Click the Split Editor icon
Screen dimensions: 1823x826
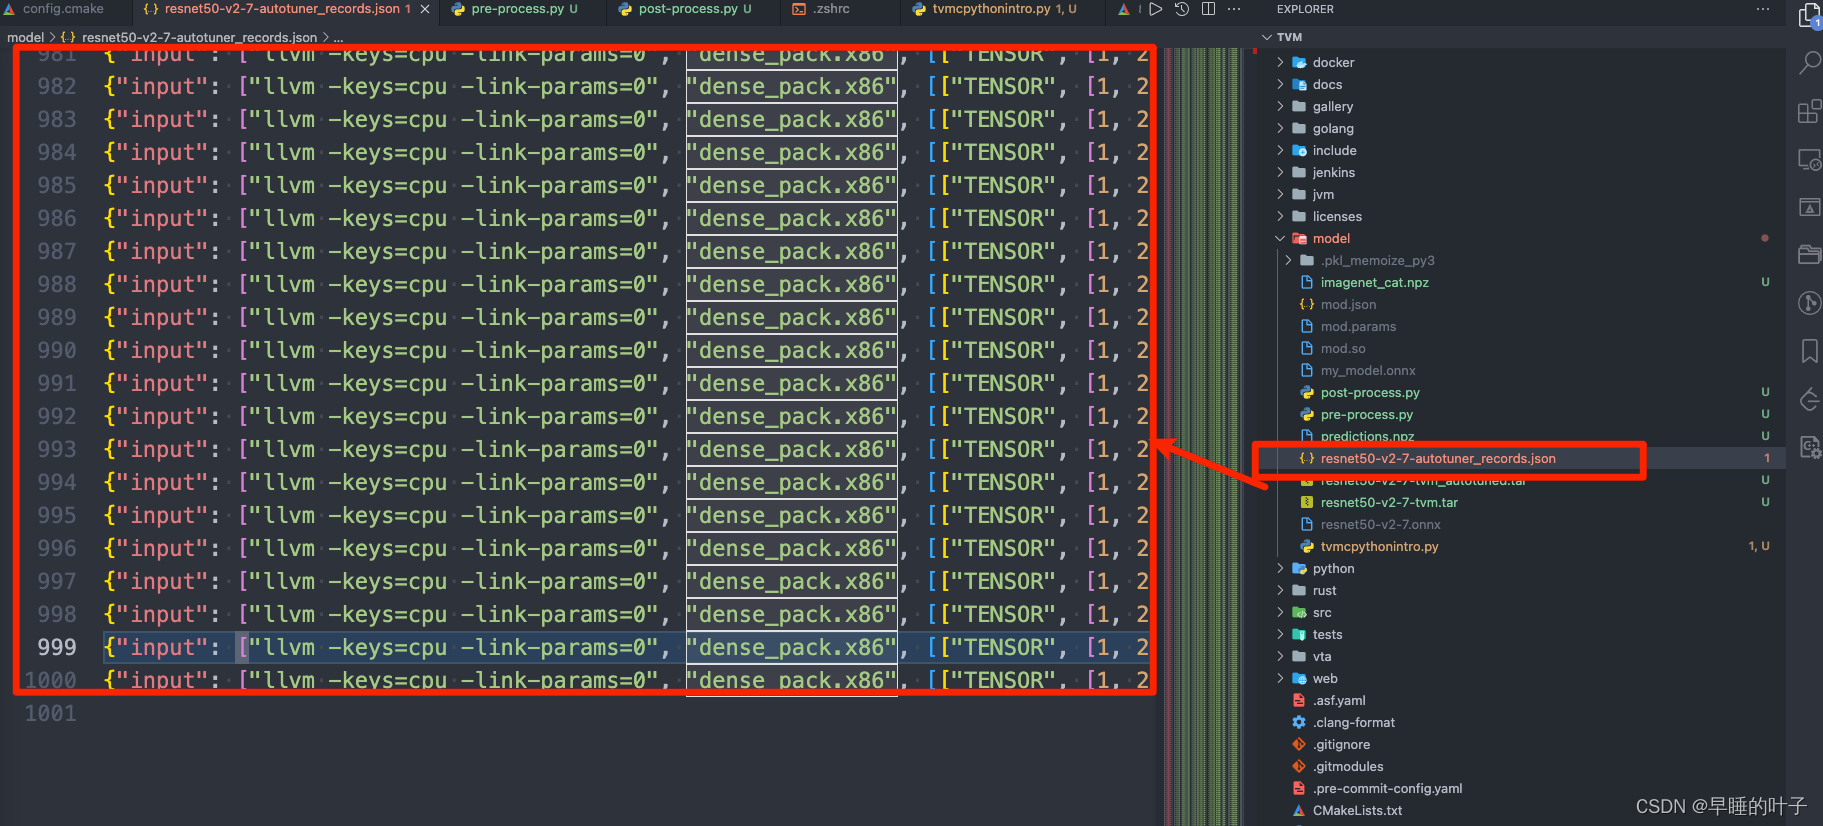tap(1208, 9)
